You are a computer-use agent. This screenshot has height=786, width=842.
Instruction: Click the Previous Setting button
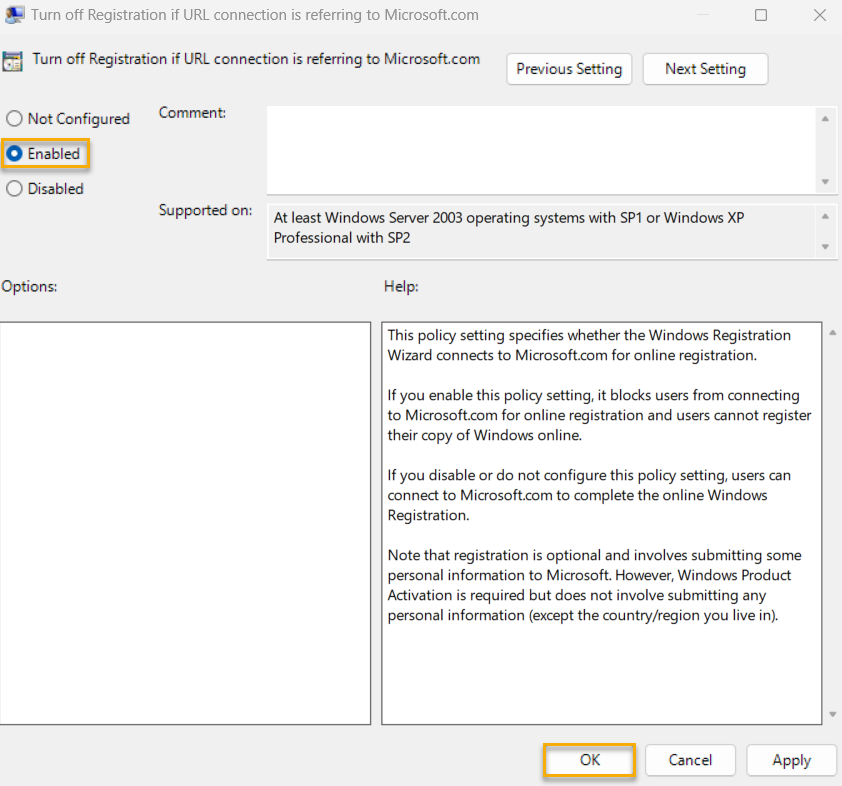pyautogui.click(x=569, y=69)
